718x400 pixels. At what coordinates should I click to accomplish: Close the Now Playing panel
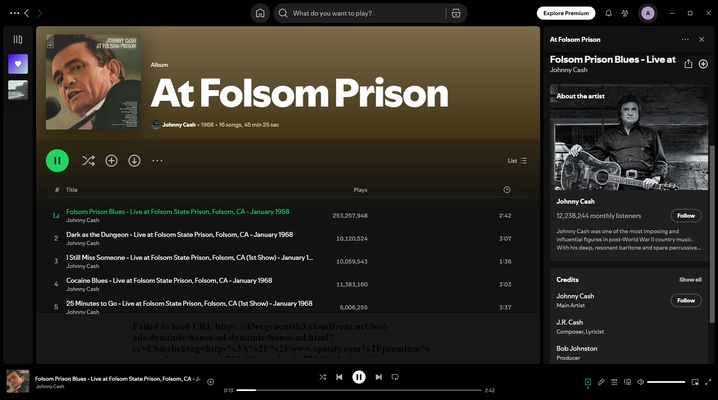(x=701, y=39)
